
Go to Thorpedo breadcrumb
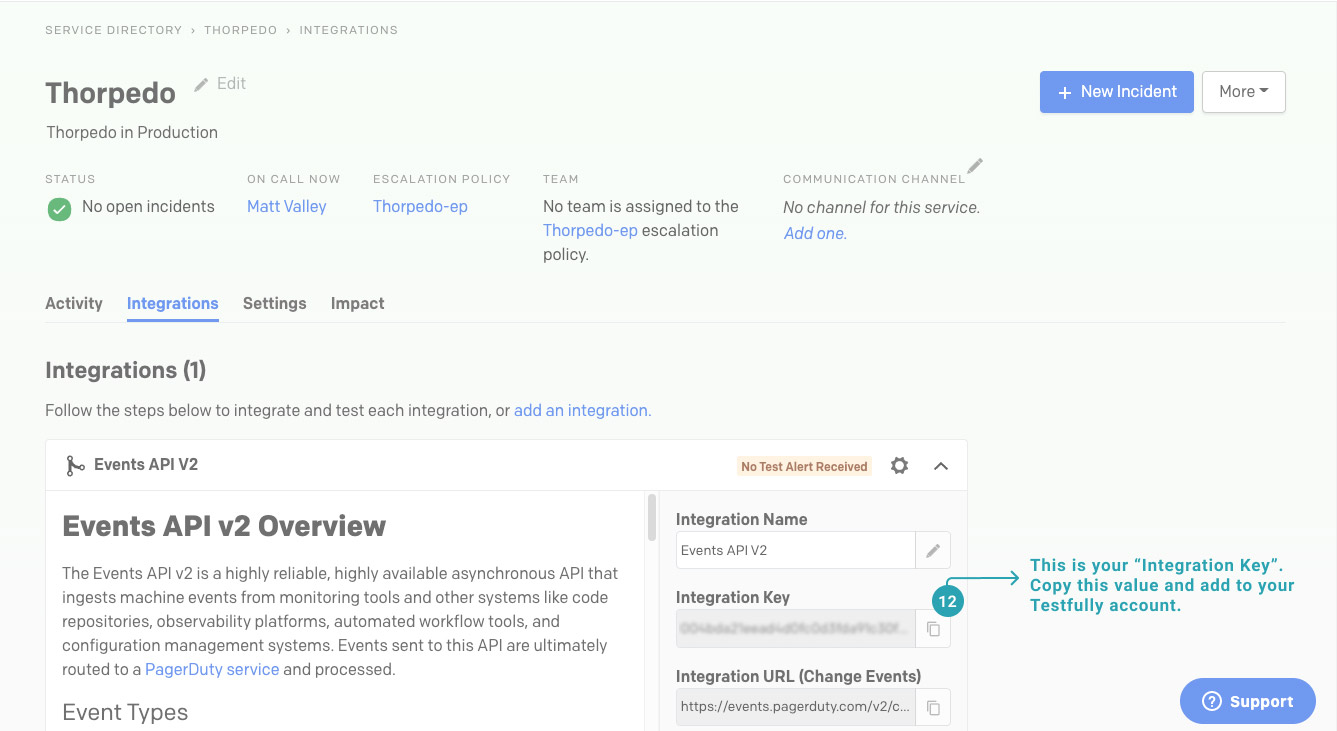click(x=241, y=30)
